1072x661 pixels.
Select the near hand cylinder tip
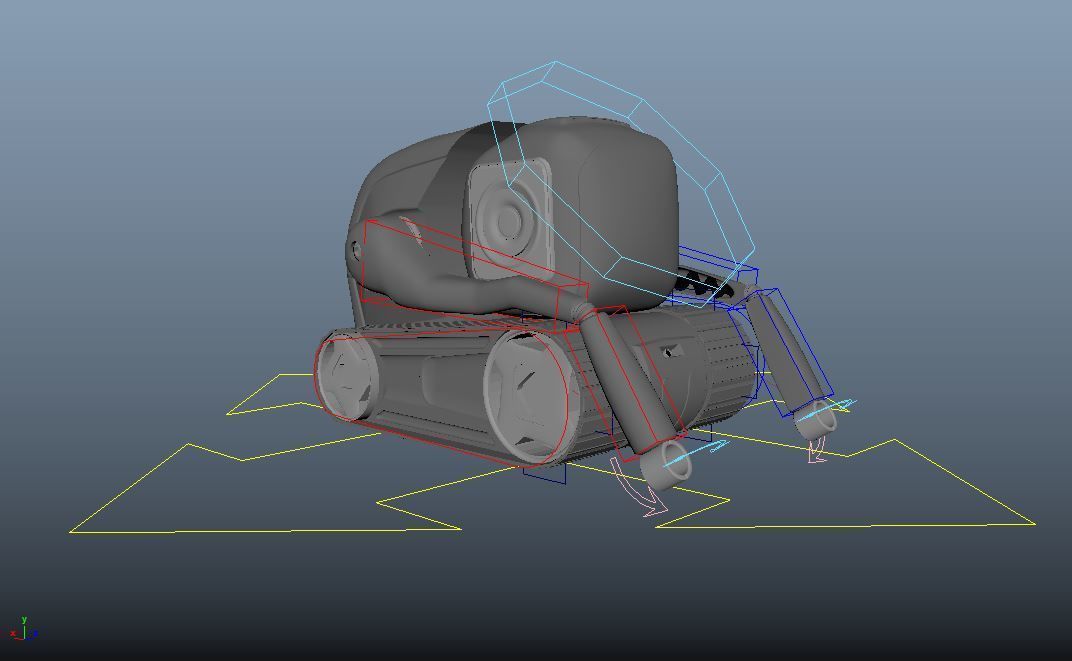pos(666,464)
